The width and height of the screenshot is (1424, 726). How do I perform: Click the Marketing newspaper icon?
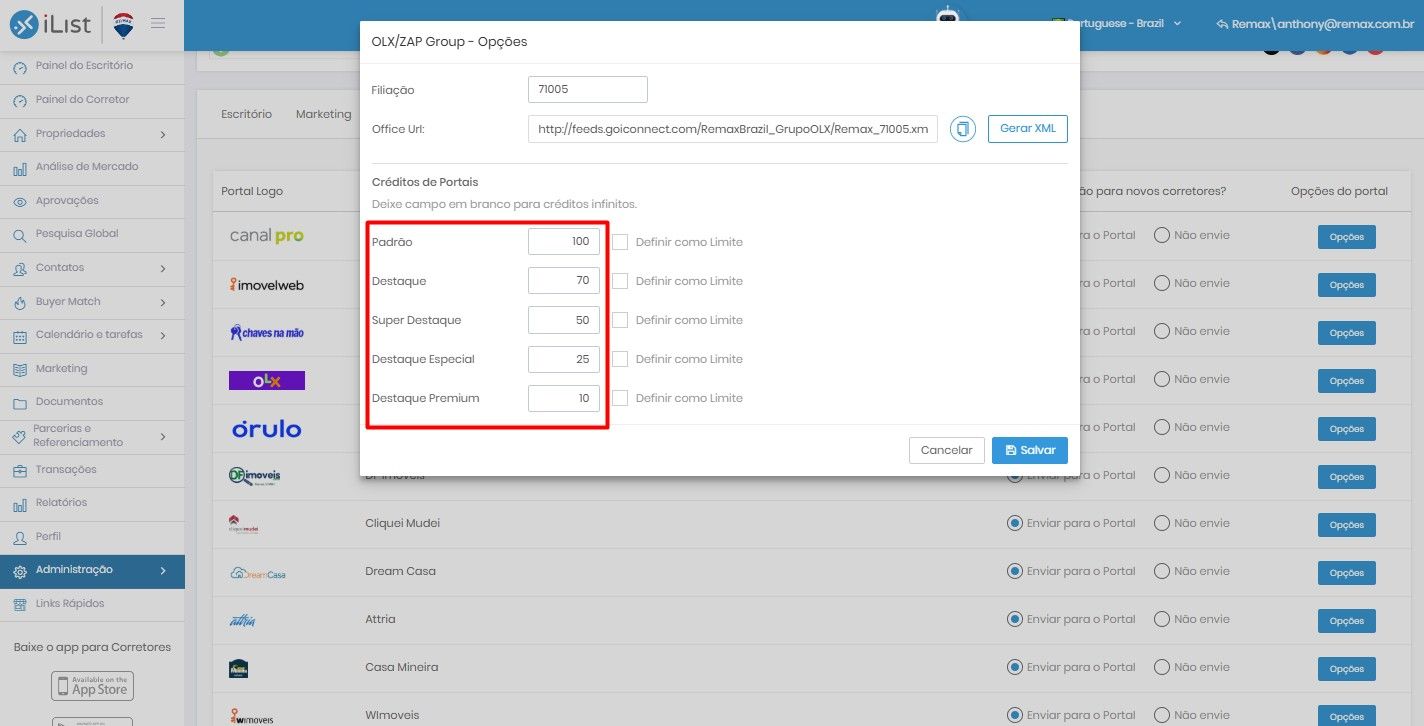pos(20,369)
